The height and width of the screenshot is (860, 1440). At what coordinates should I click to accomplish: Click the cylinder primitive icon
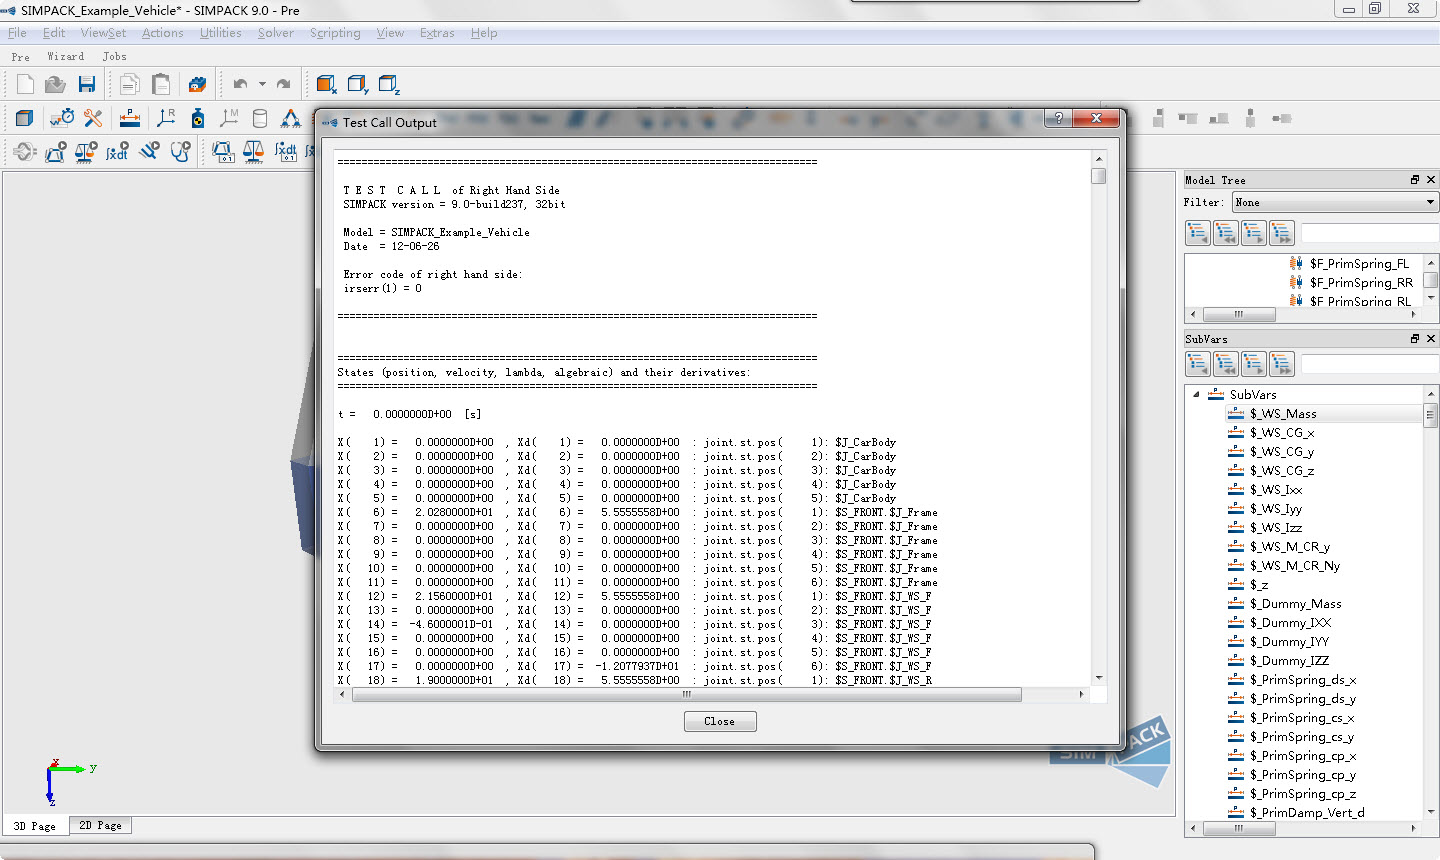260,118
